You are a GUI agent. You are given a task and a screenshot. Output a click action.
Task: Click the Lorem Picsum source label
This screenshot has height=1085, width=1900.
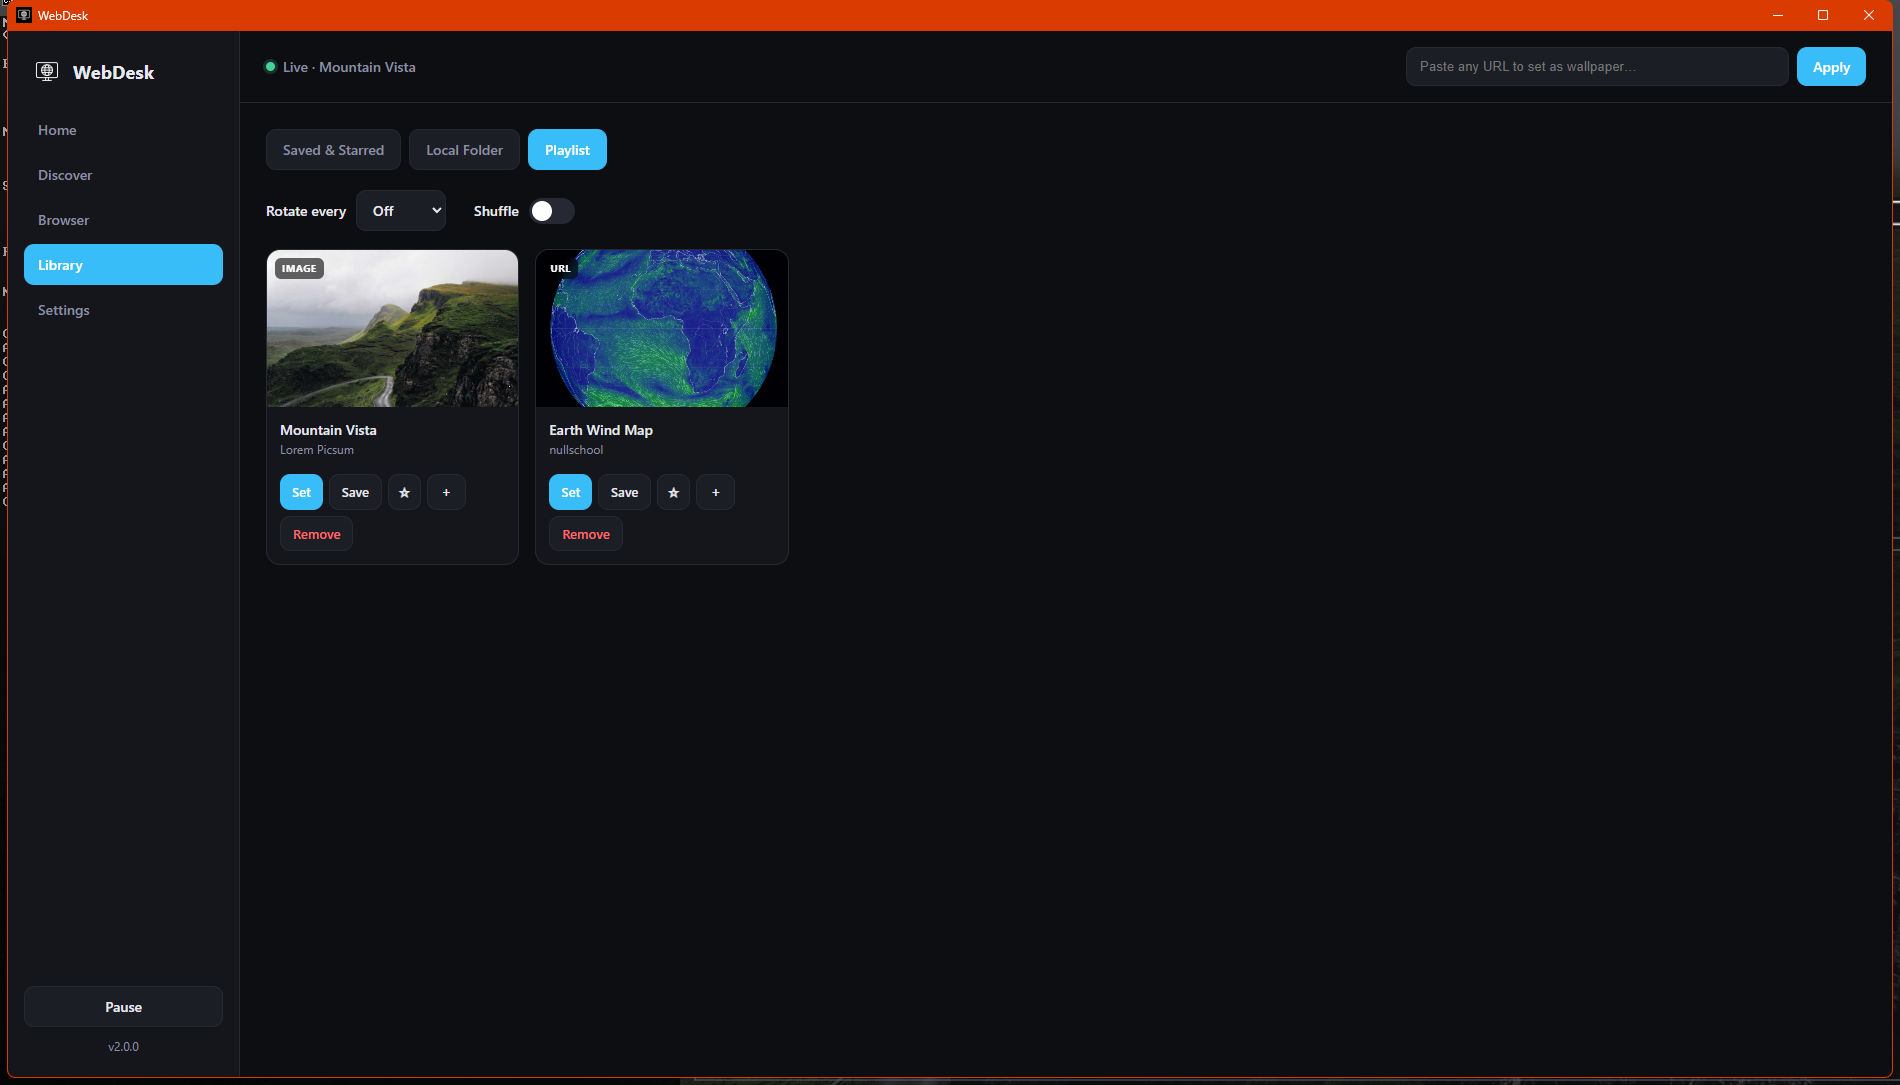tap(317, 450)
